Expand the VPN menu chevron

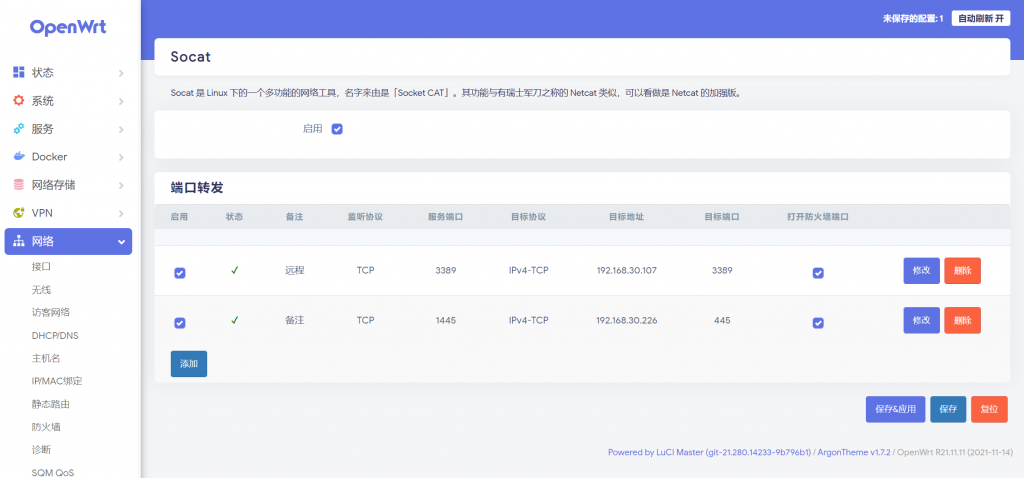pos(121,214)
